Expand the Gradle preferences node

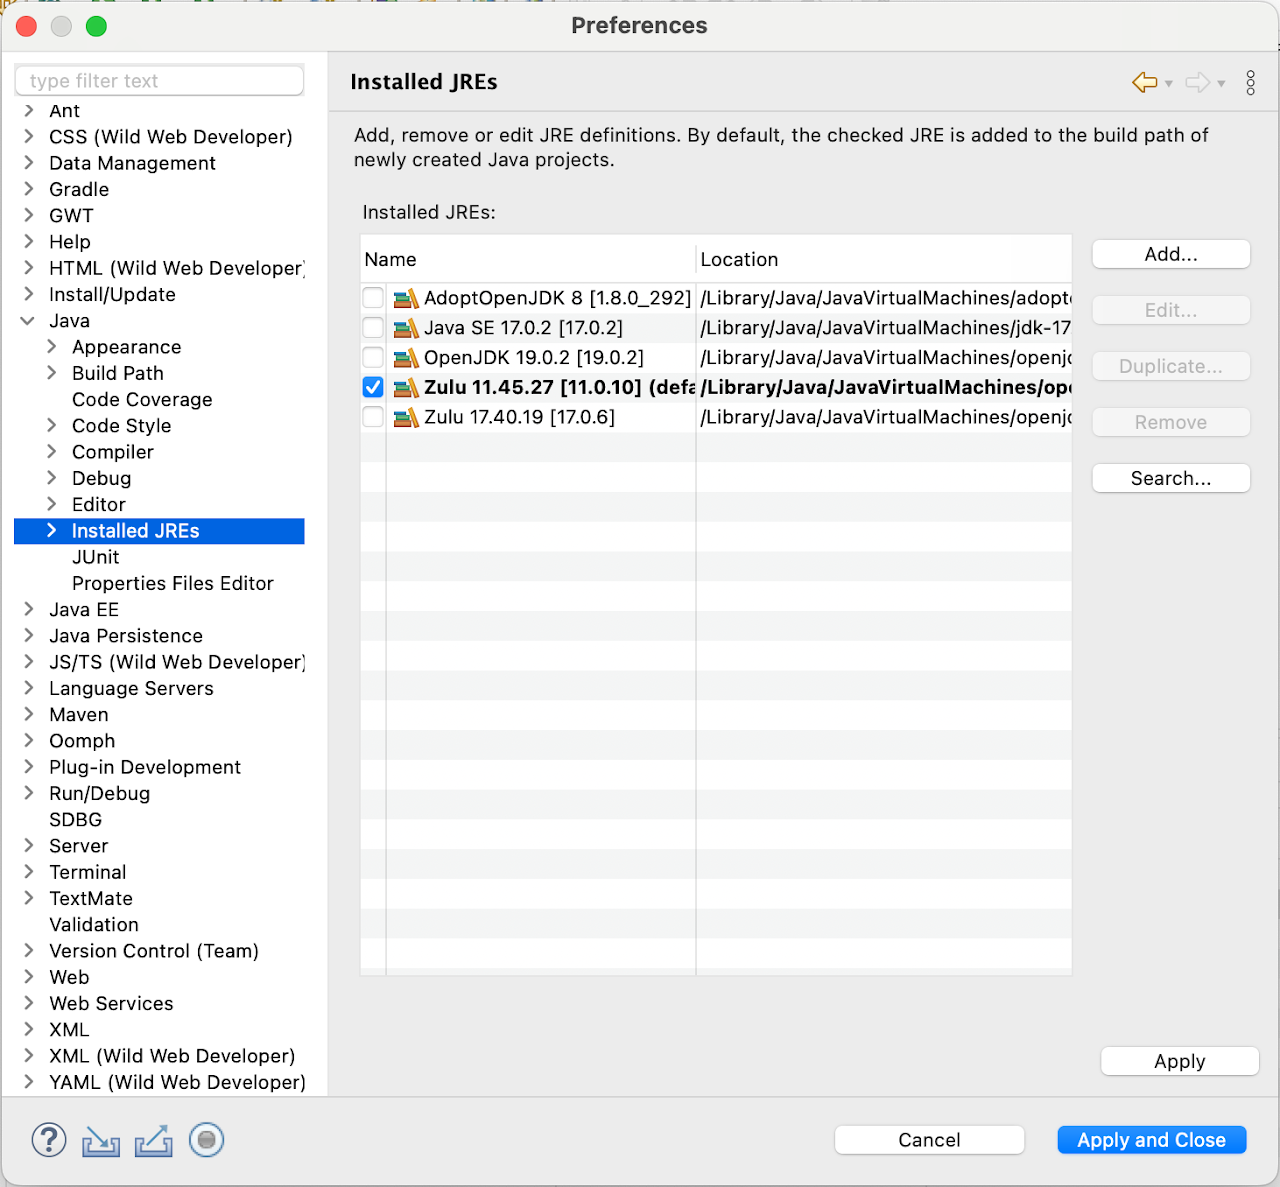click(28, 189)
